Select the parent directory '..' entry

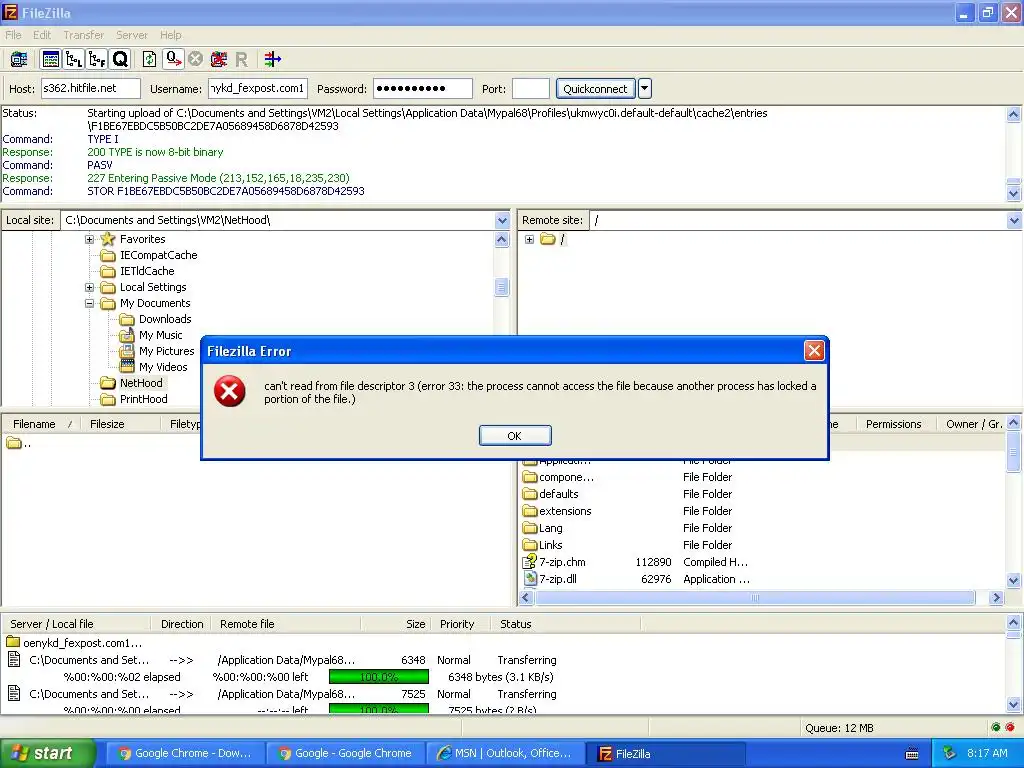pyautogui.click(x=18, y=443)
